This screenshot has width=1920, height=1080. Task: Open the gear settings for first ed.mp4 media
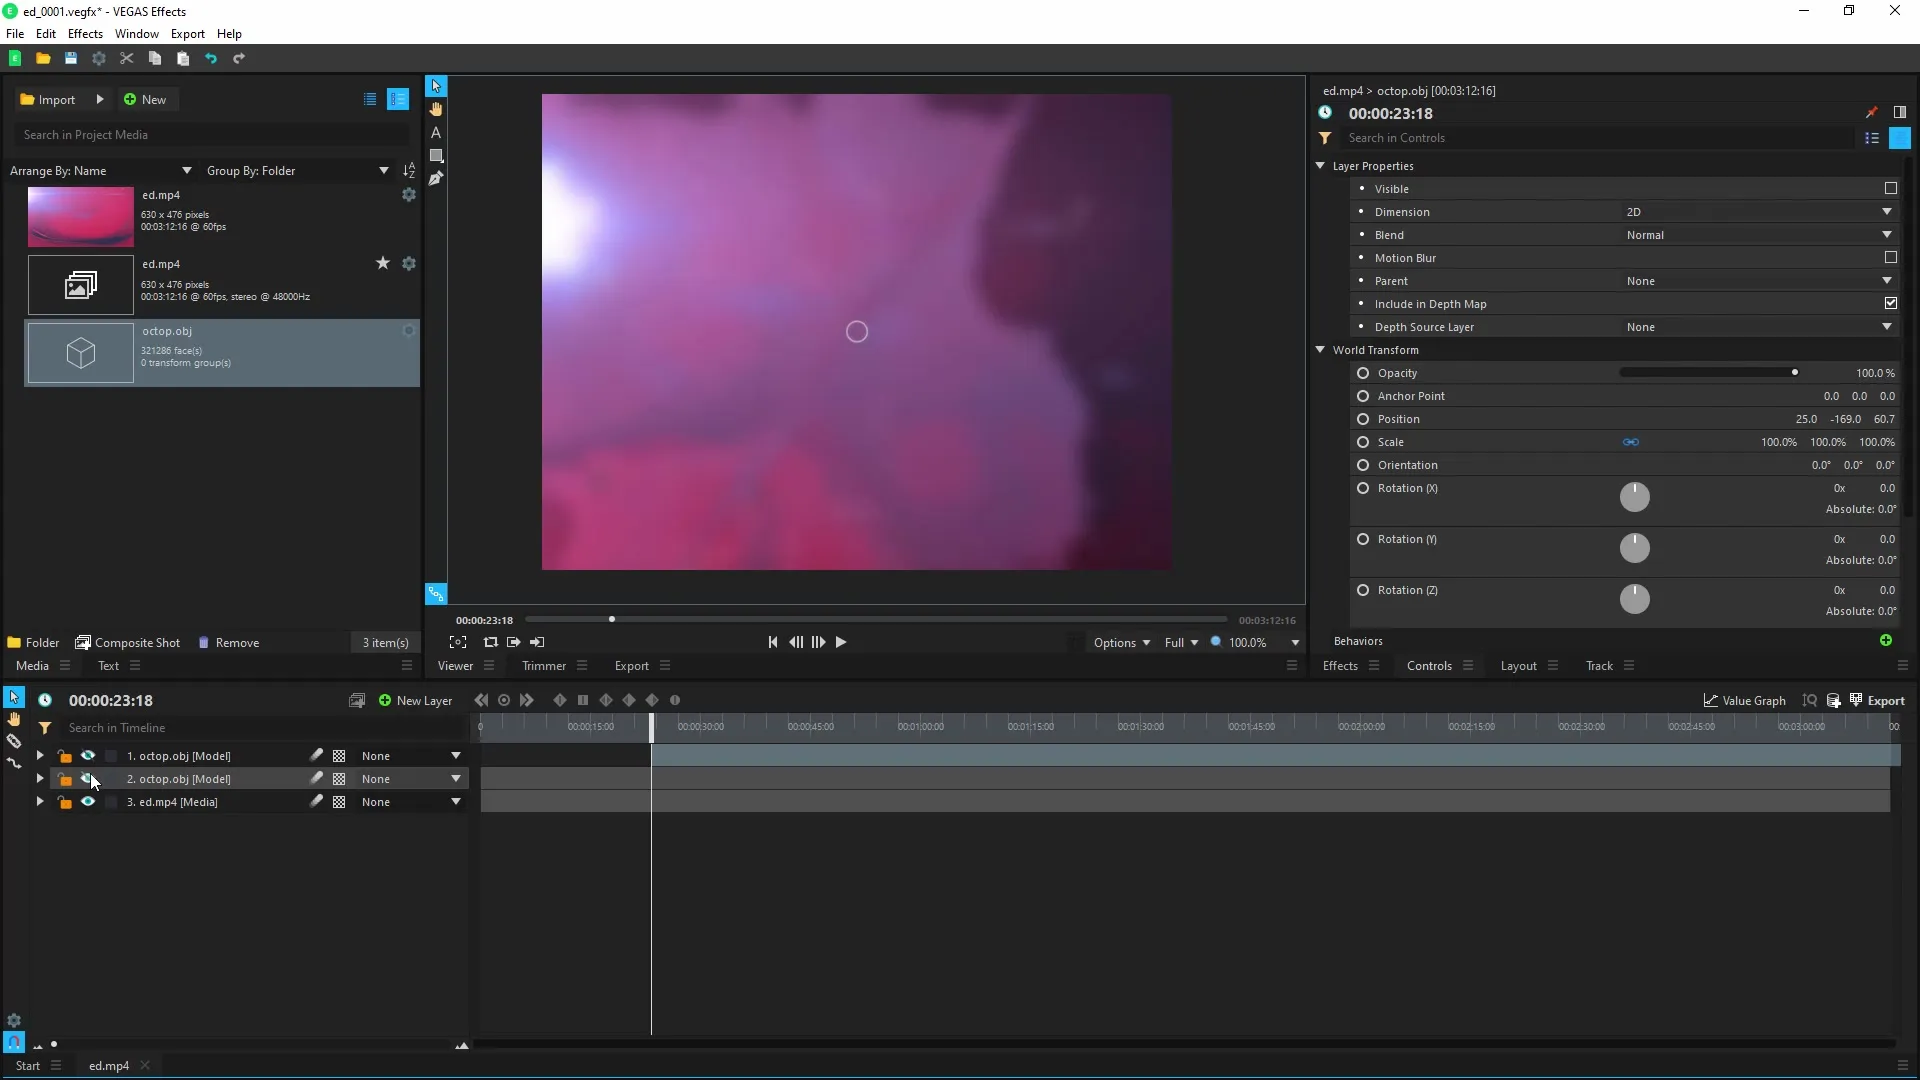point(409,195)
